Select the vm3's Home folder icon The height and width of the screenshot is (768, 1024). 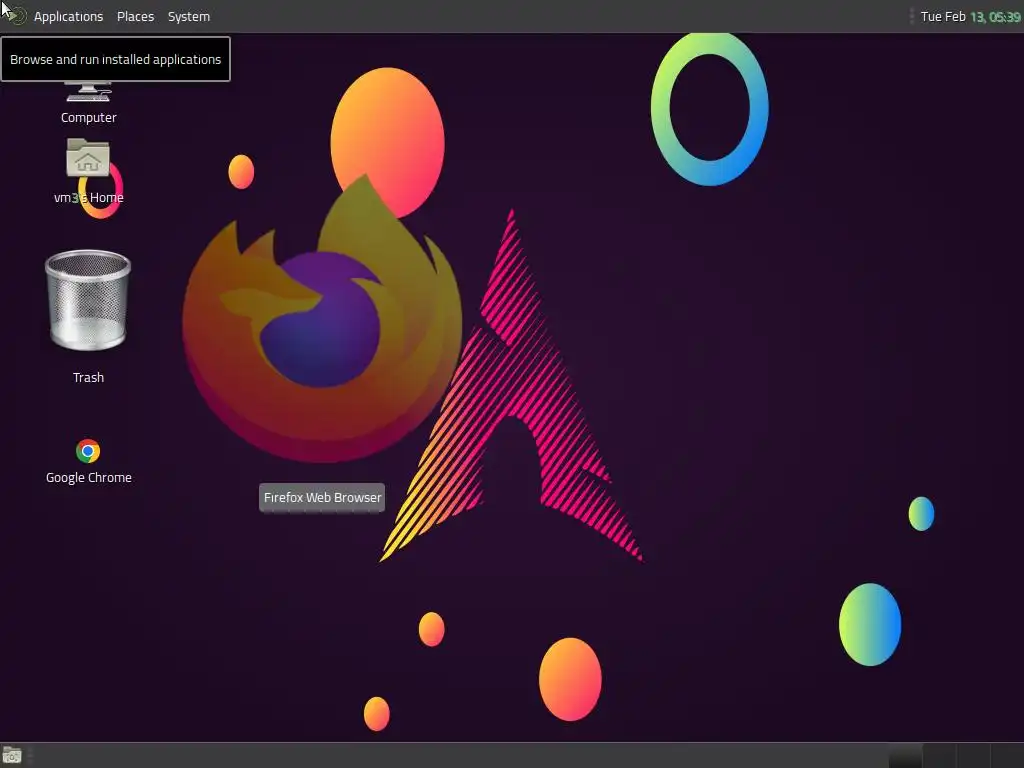click(x=88, y=171)
